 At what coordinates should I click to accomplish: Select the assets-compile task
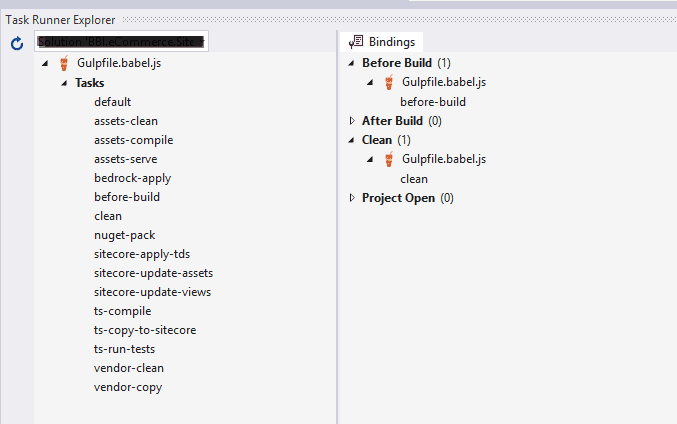133,140
